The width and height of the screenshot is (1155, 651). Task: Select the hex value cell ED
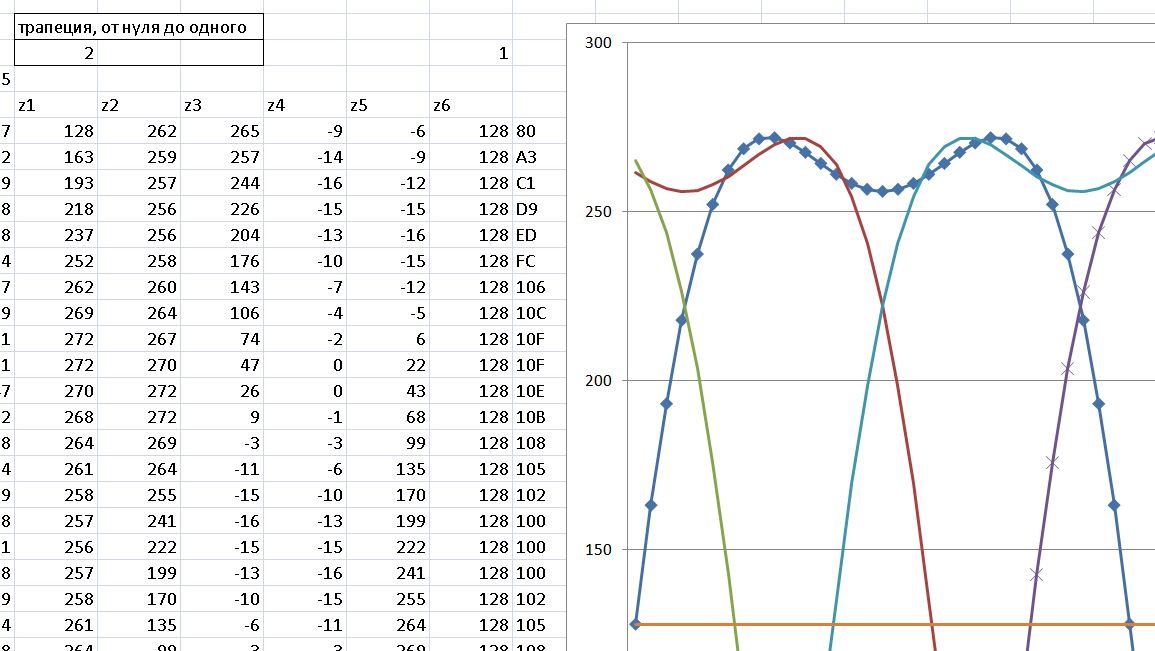click(539, 235)
